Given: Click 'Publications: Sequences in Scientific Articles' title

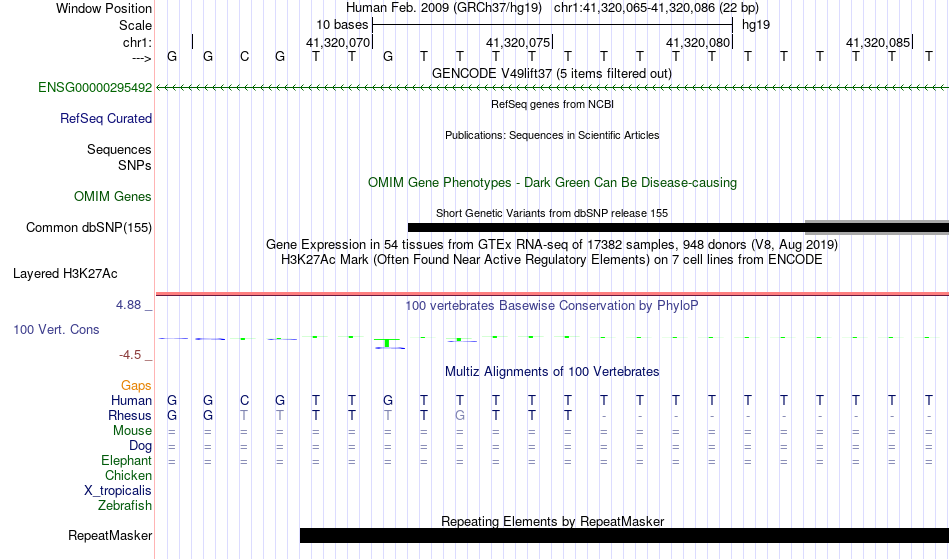Looking at the screenshot, I should tap(552, 135).
